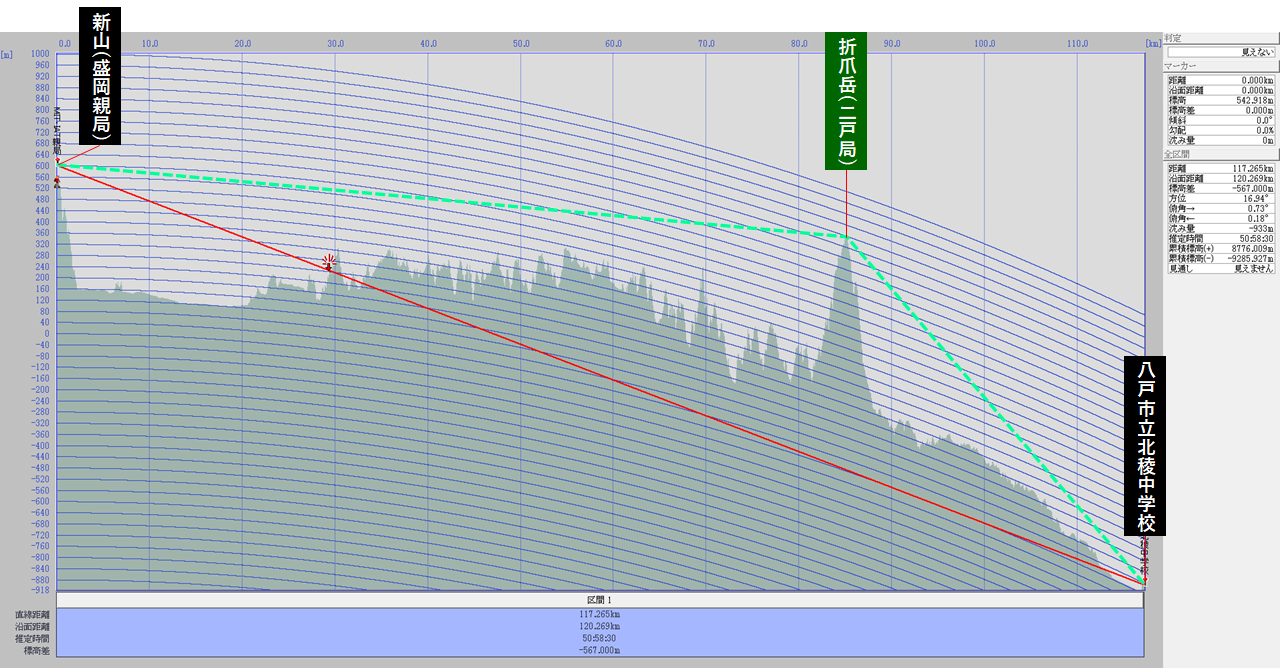Select the right-panel 推定時間 50:58:30 row

point(1221,238)
